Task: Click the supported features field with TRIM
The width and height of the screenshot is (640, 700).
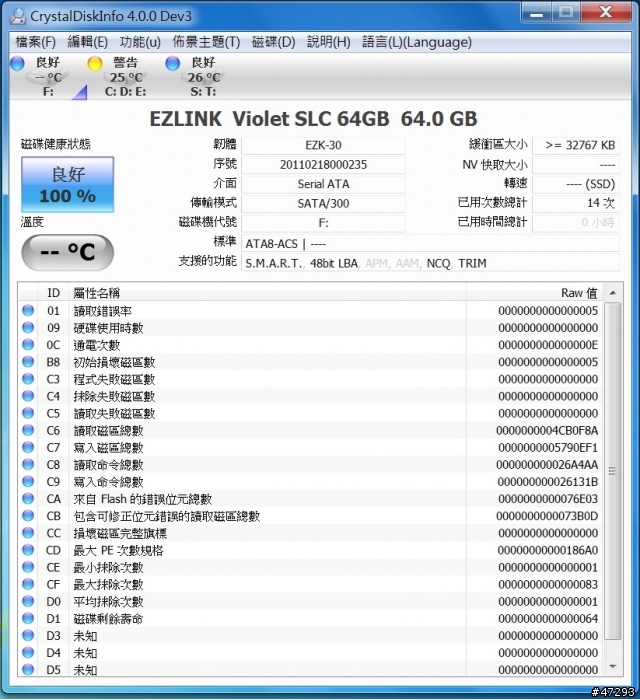Action: tap(430, 263)
